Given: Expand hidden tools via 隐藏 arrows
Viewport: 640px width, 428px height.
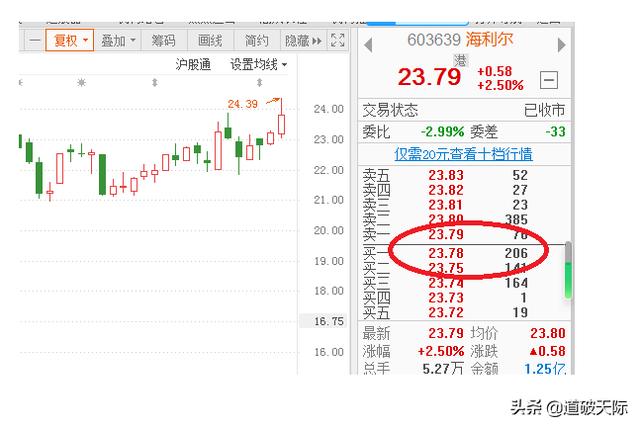Looking at the screenshot, I should pos(303,40).
